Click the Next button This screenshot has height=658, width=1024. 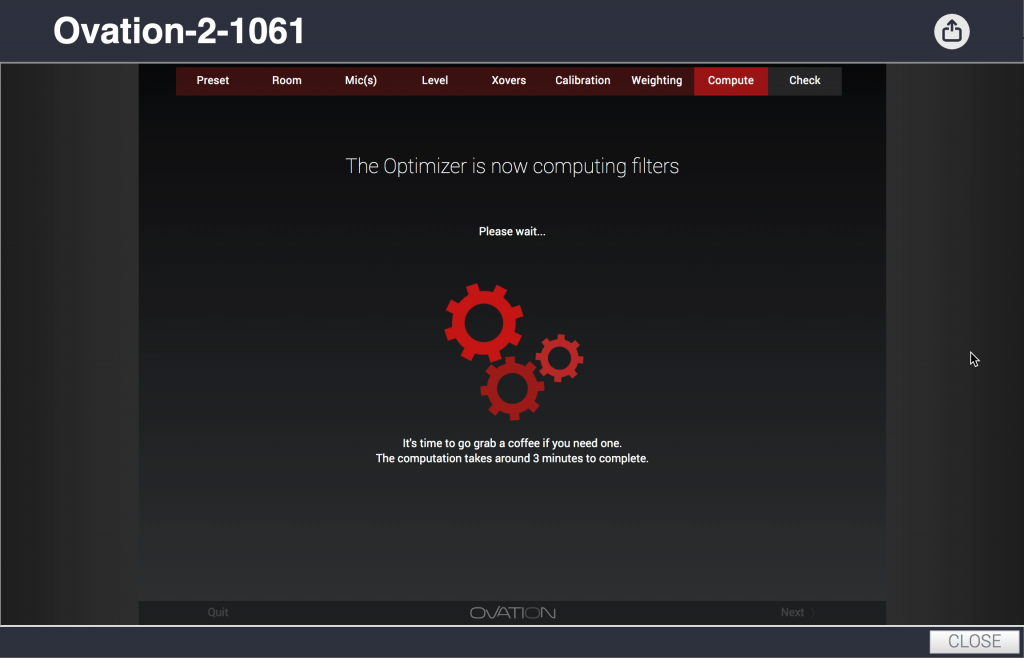pos(797,612)
